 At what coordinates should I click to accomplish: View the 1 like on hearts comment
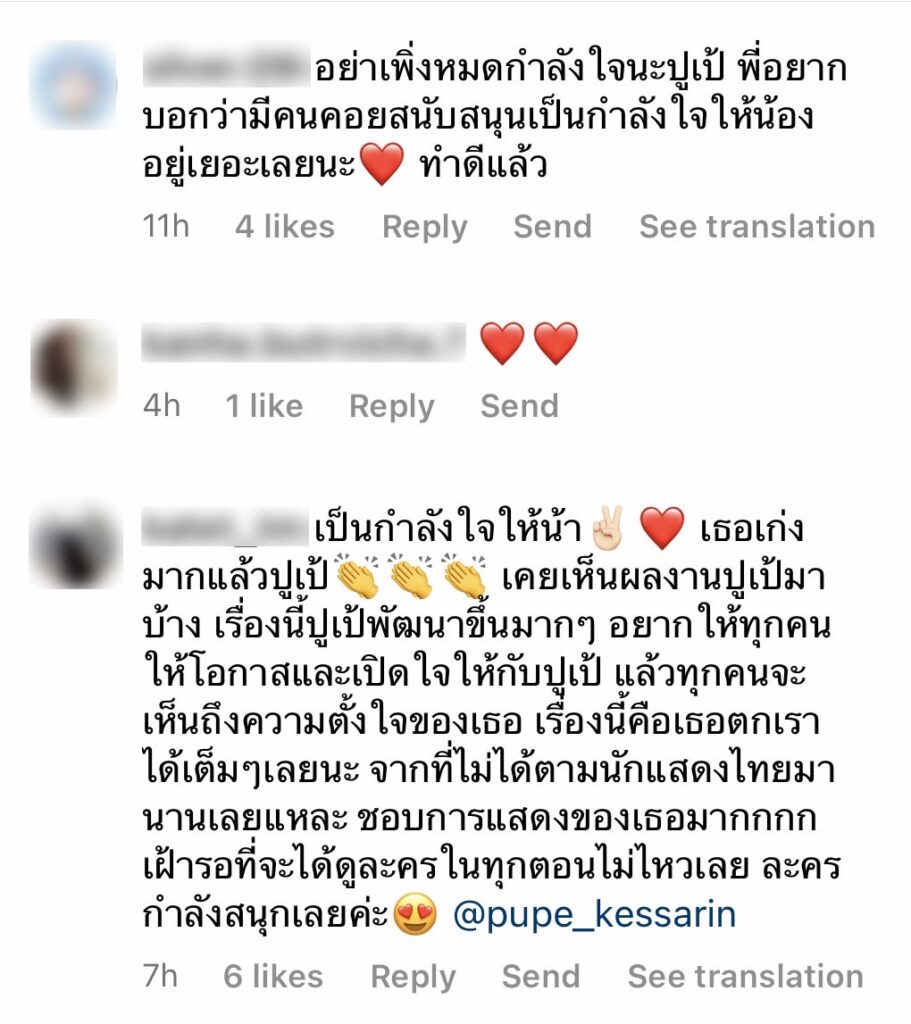pyautogui.click(x=264, y=406)
